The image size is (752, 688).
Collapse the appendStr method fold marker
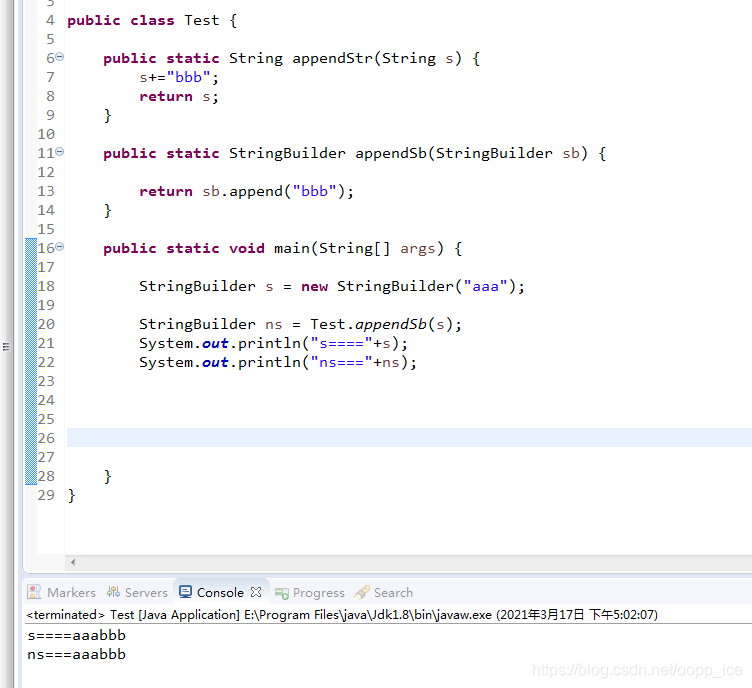coord(59,57)
